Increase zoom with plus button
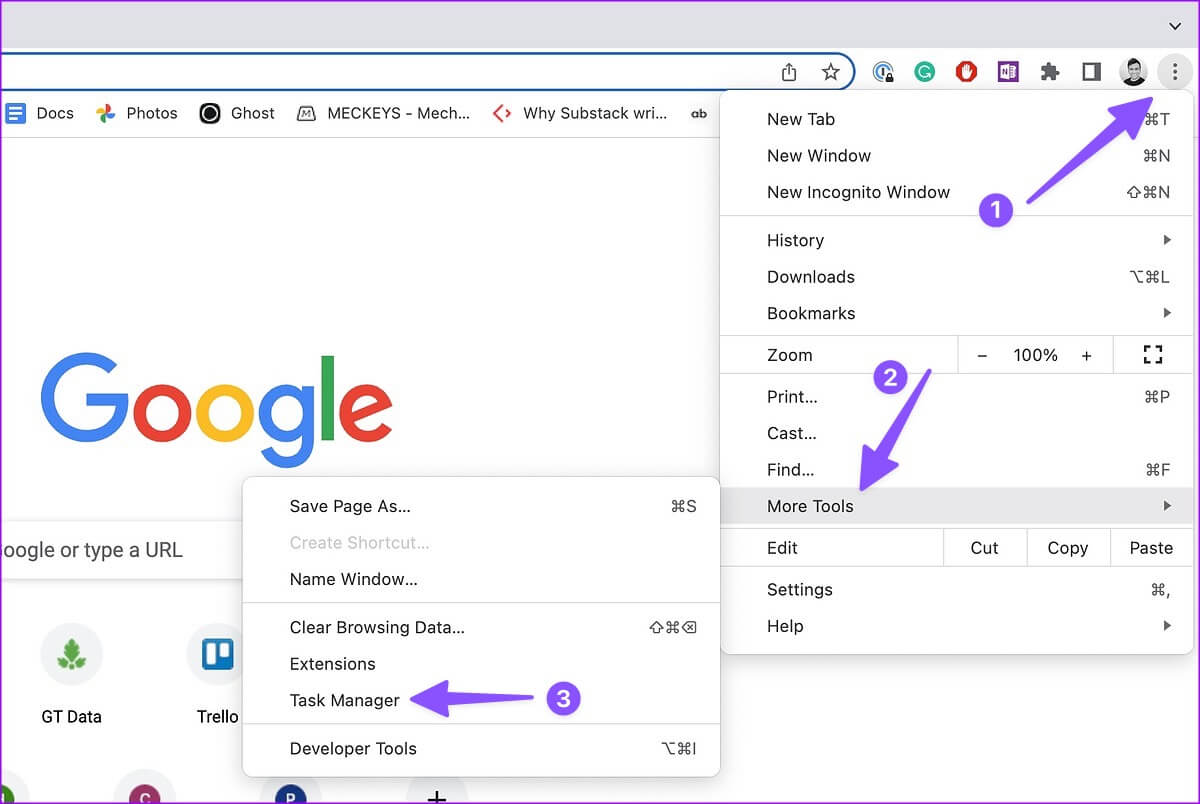1200x804 pixels. [x=1087, y=355]
